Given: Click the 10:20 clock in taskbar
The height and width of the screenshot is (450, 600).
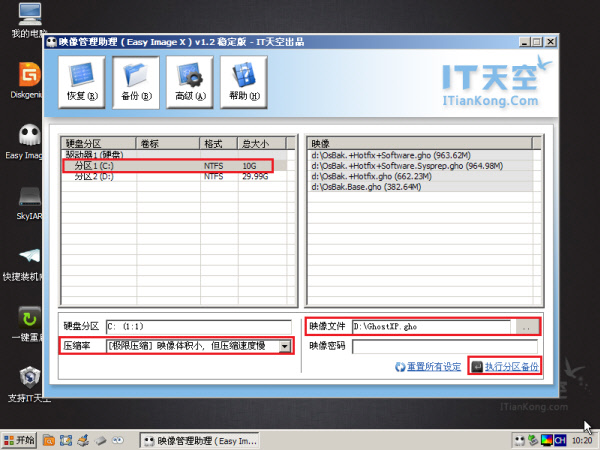Looking at the screenshot, I should pyautogui.click(x=582, y=440).
